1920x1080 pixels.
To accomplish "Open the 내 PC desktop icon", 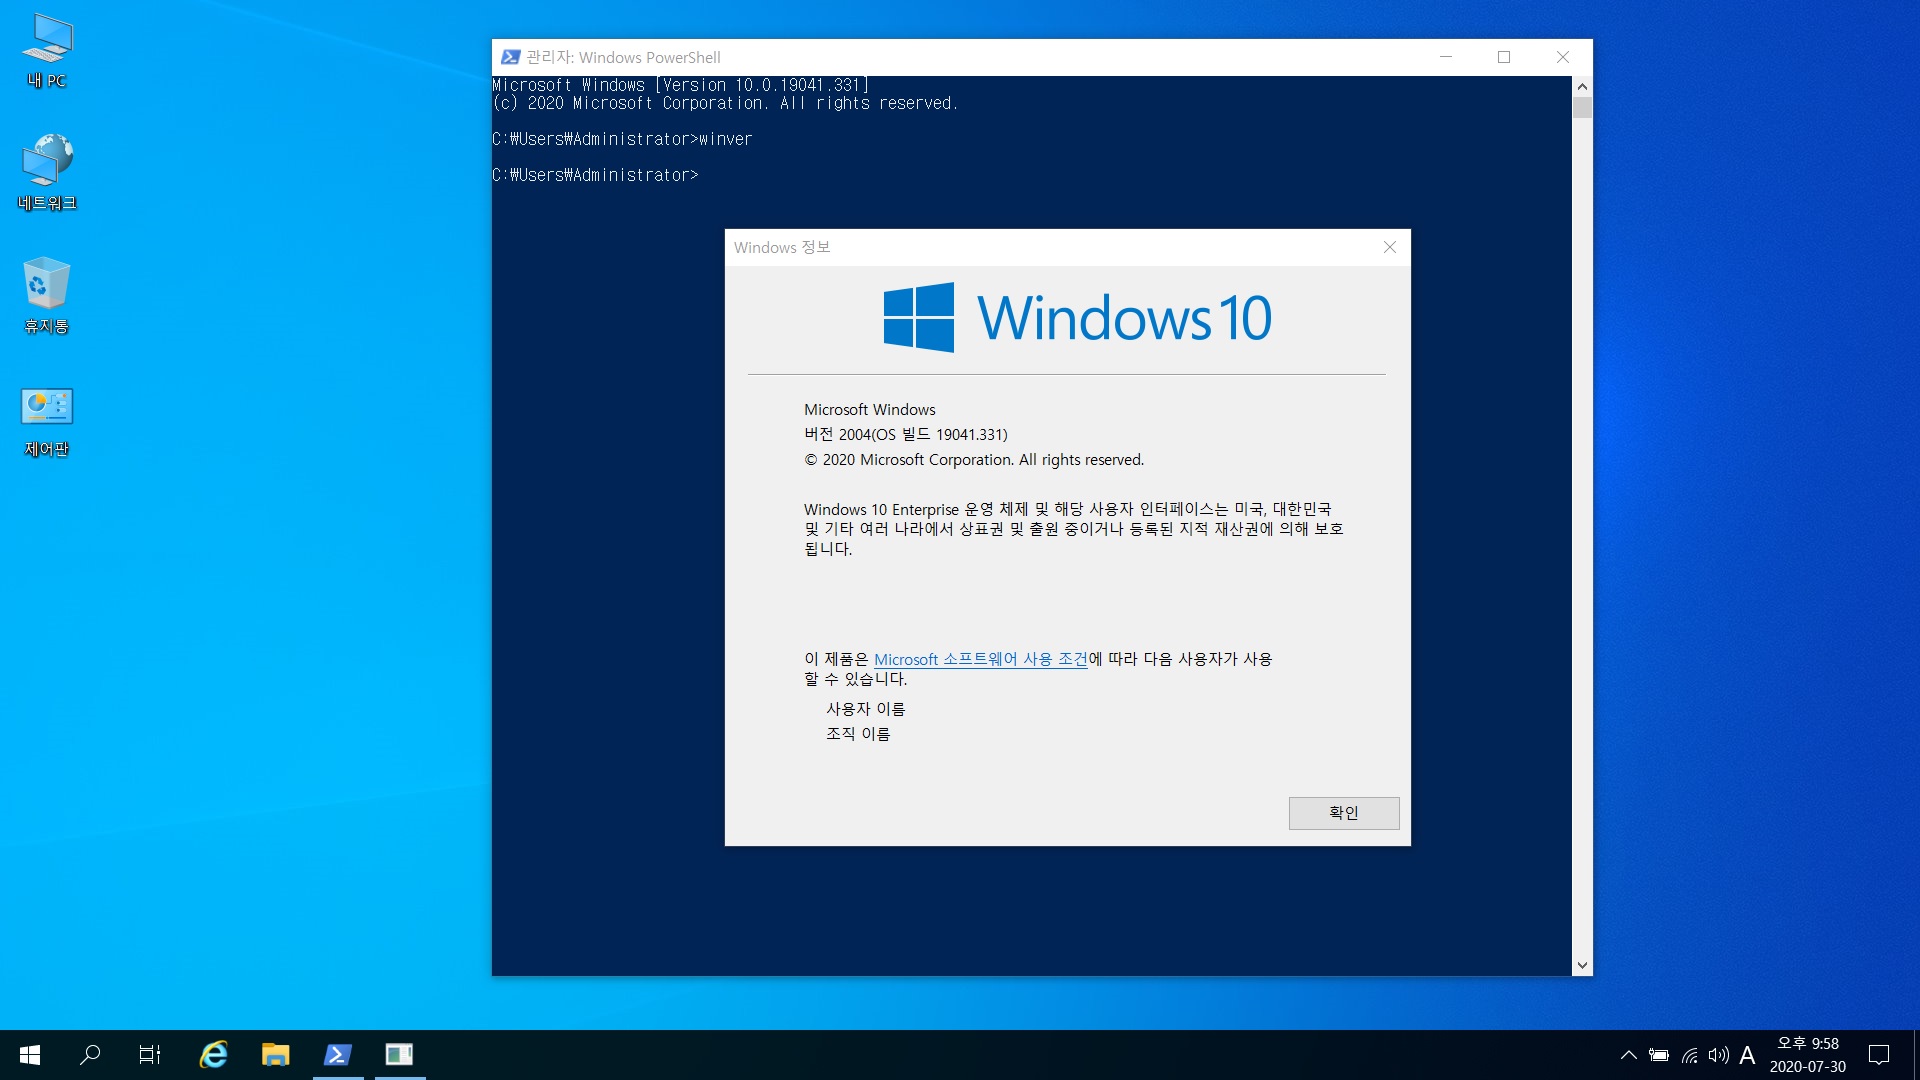I will [47, 52].
